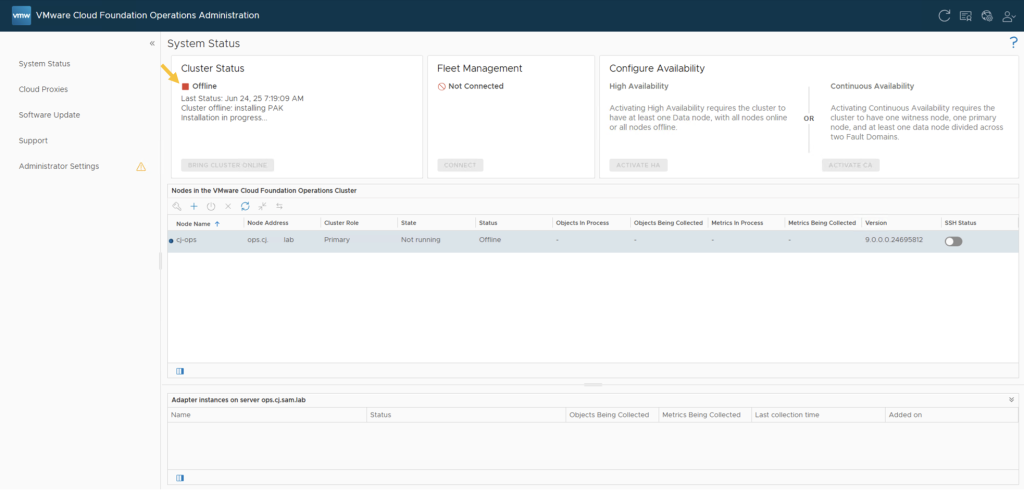The image size is (1024, 493).
Task: Open Support in sidebar
Action: click(x=33, y=140)
